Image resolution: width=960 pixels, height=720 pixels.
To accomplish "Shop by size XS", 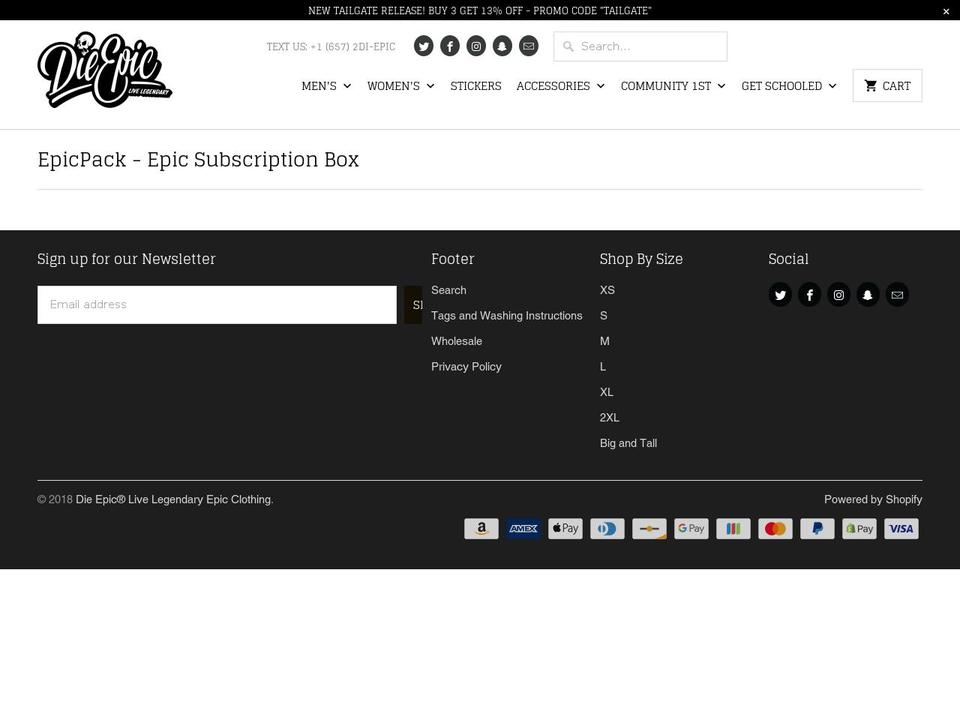I will pos(607,290).
